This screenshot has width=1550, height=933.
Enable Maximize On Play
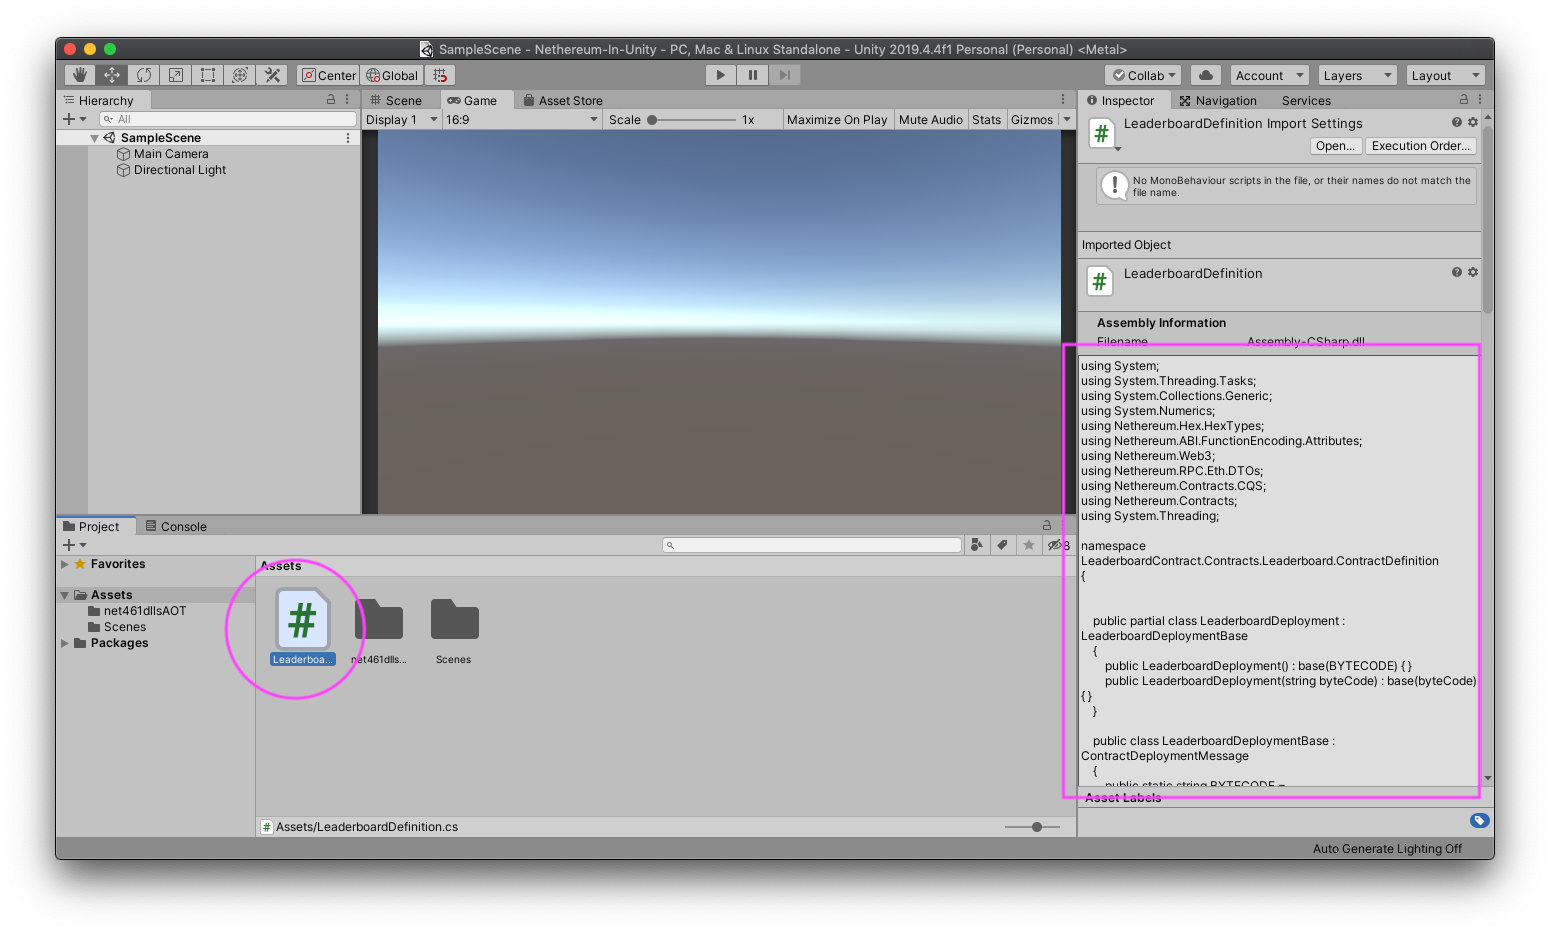[837, 119]
